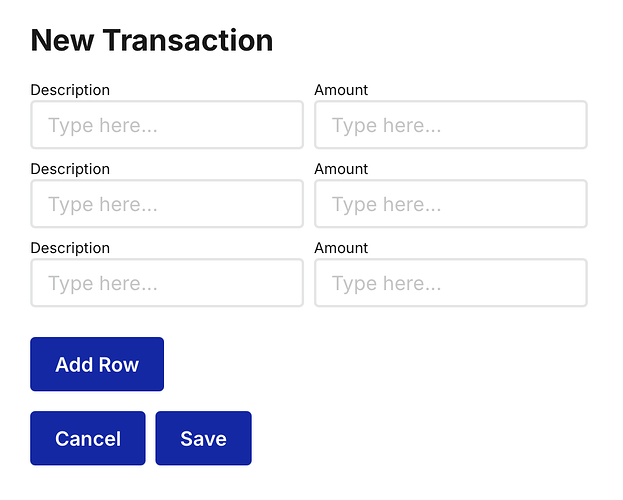Viewport: 623px width, 500px height.
Task: Activate the third row's Description box
Action: 167,283
